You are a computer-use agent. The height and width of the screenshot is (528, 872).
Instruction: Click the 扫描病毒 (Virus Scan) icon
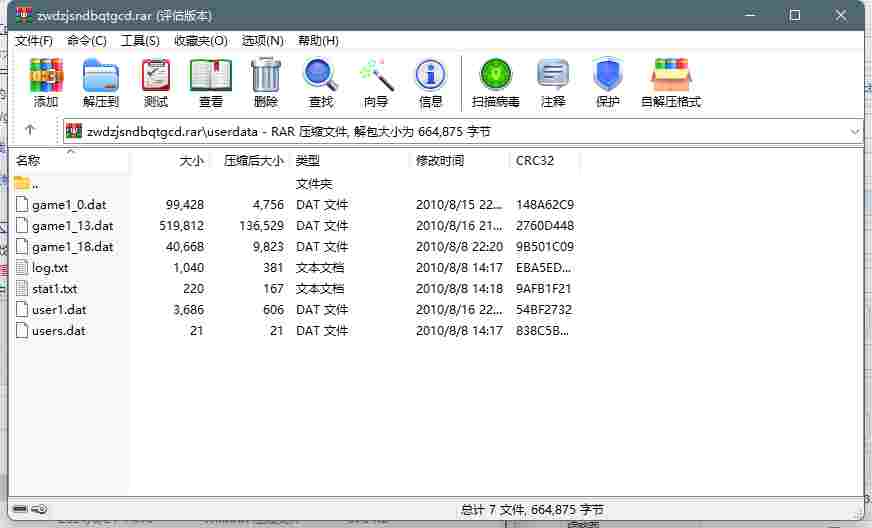click(x=496, y=75)
